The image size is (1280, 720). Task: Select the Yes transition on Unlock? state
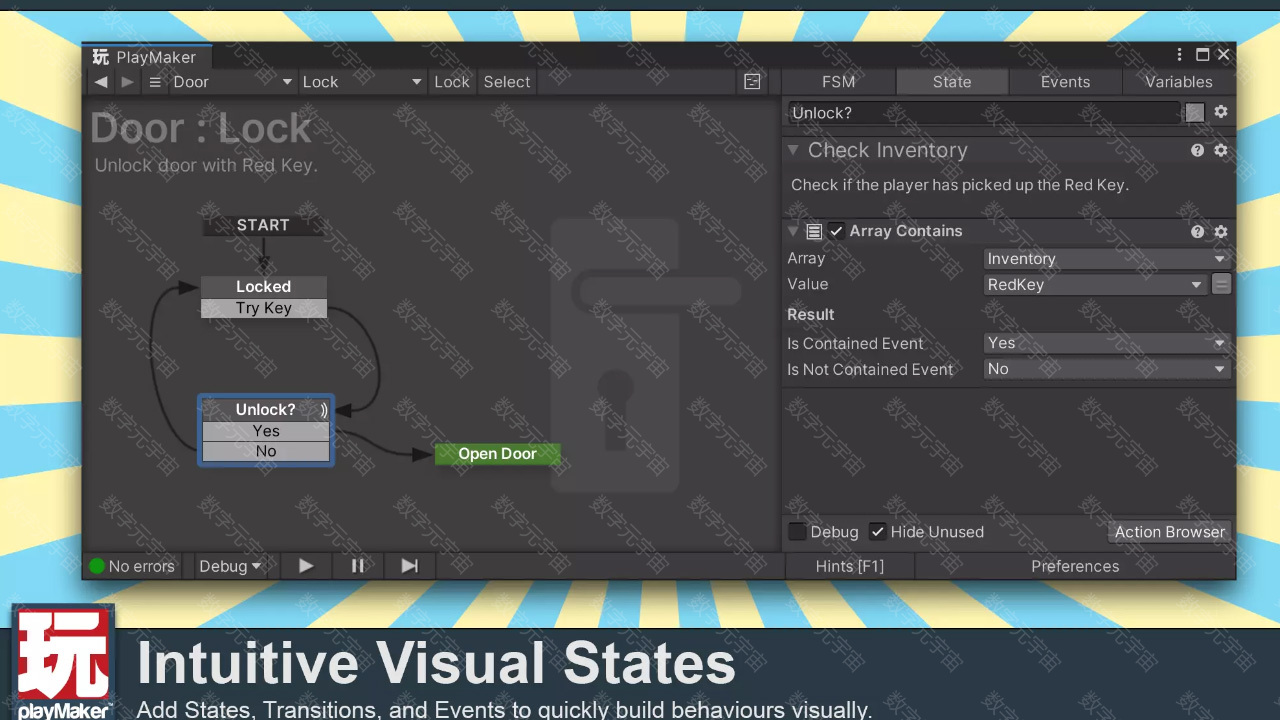(x=266, y=431)
